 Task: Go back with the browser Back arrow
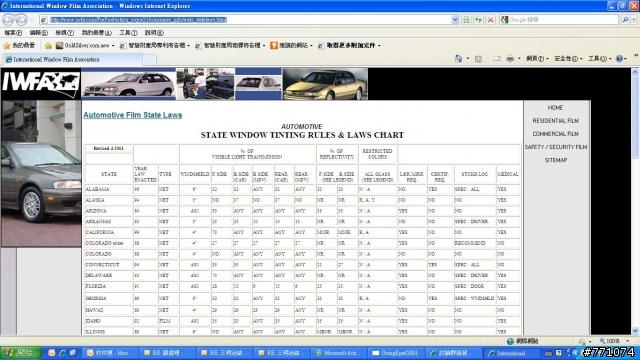(x=8, y=19)
